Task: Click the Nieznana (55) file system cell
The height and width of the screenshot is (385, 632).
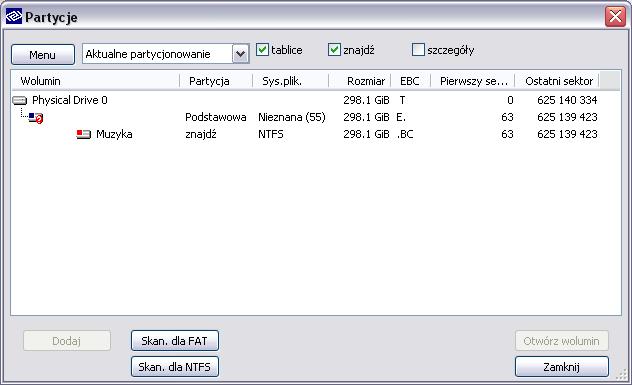Action: (292, 117)
